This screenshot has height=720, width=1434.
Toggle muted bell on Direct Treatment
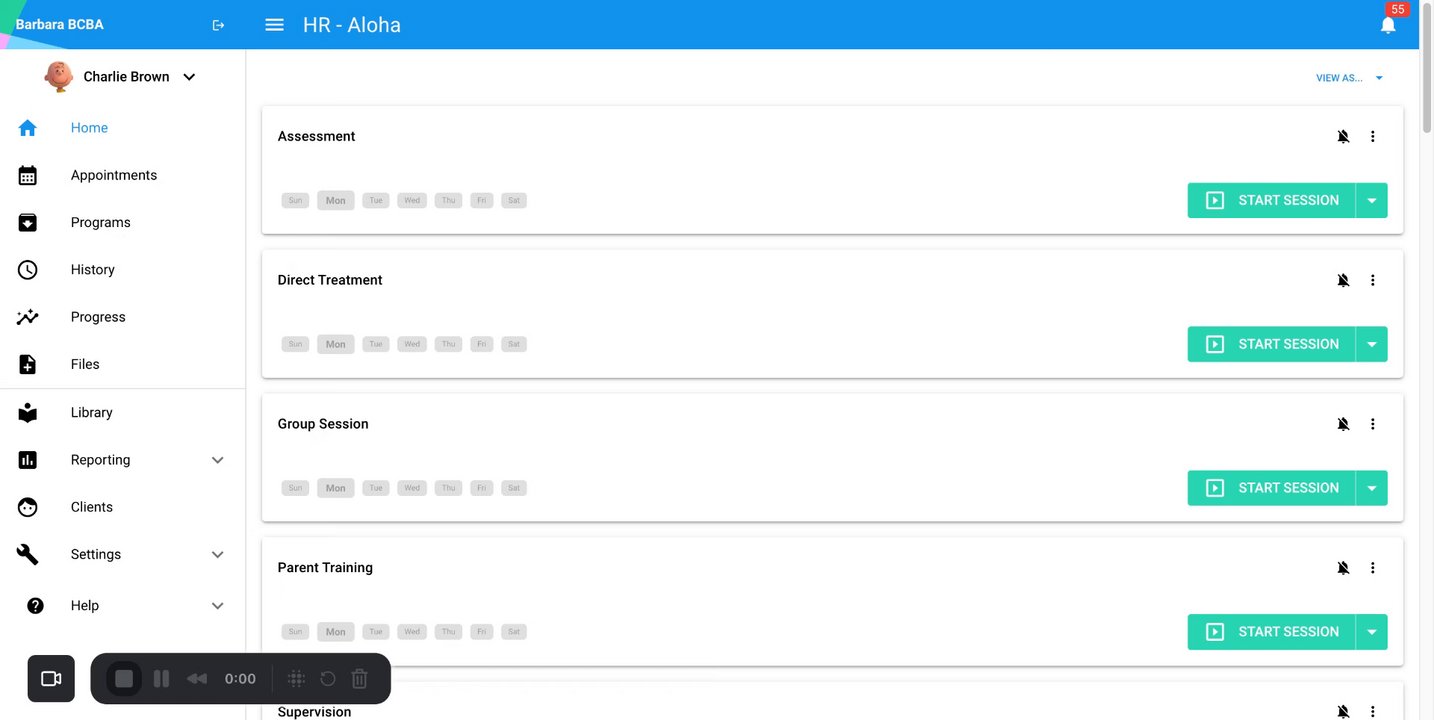pos(1343,280)
